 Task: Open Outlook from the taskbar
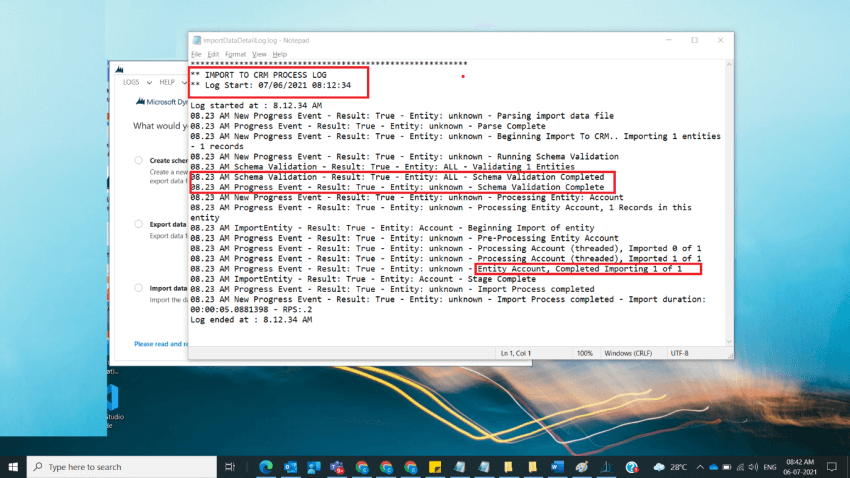290,467
